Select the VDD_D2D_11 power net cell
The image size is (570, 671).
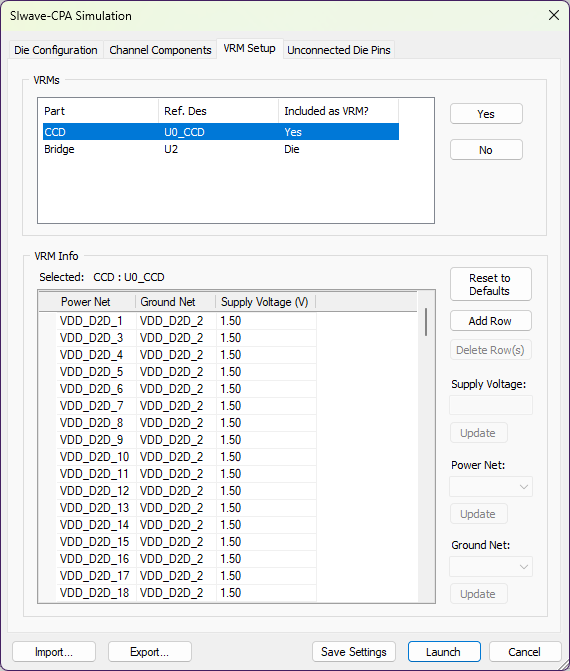(x=96, y=474)
